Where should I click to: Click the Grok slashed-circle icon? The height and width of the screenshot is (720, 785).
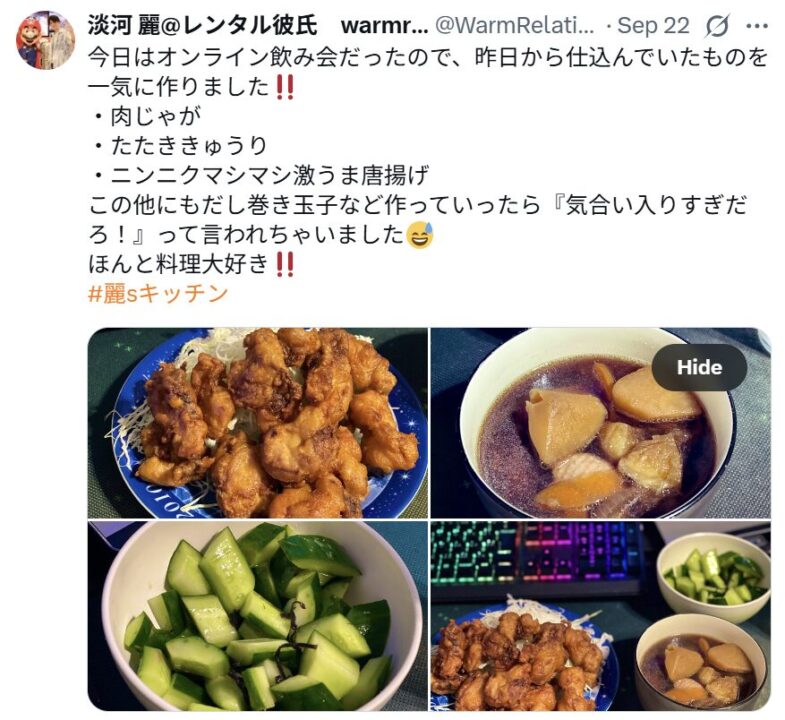tap(717, 26)
